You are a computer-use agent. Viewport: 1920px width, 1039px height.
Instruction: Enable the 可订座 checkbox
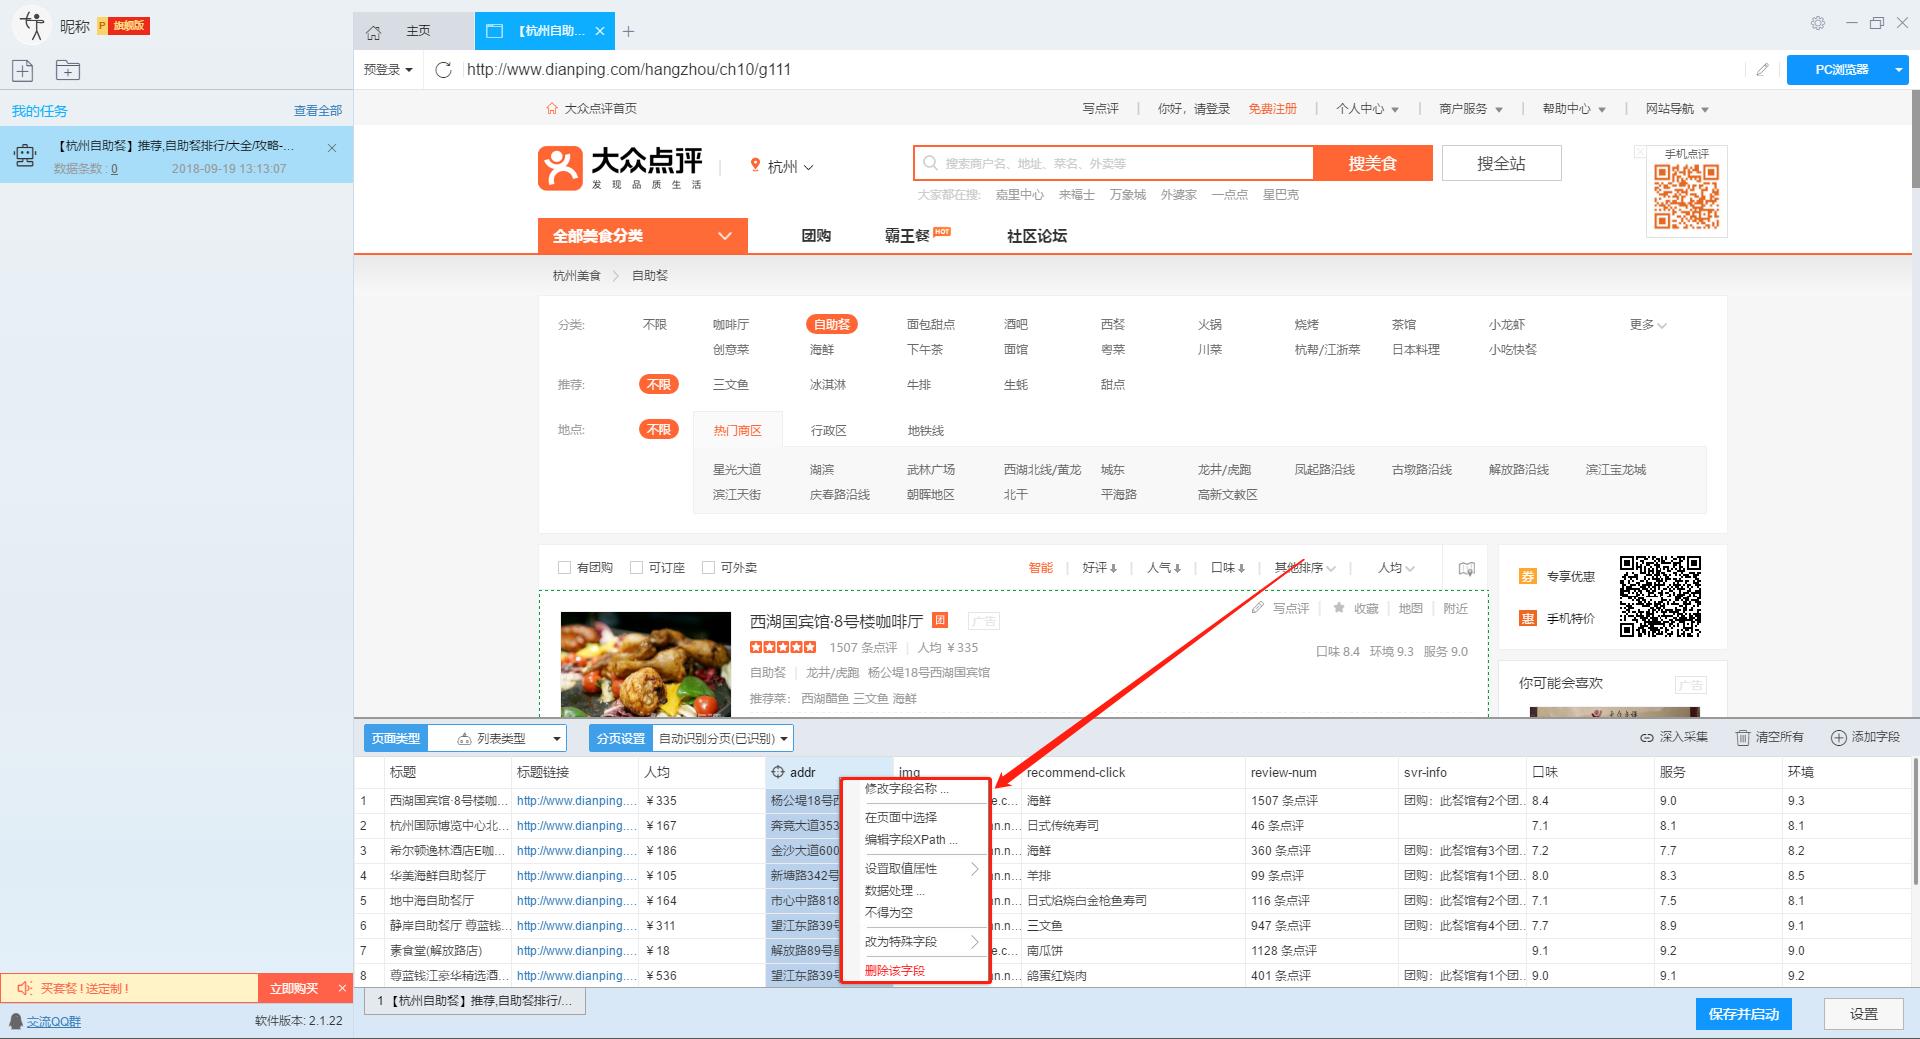click(636, 567)
